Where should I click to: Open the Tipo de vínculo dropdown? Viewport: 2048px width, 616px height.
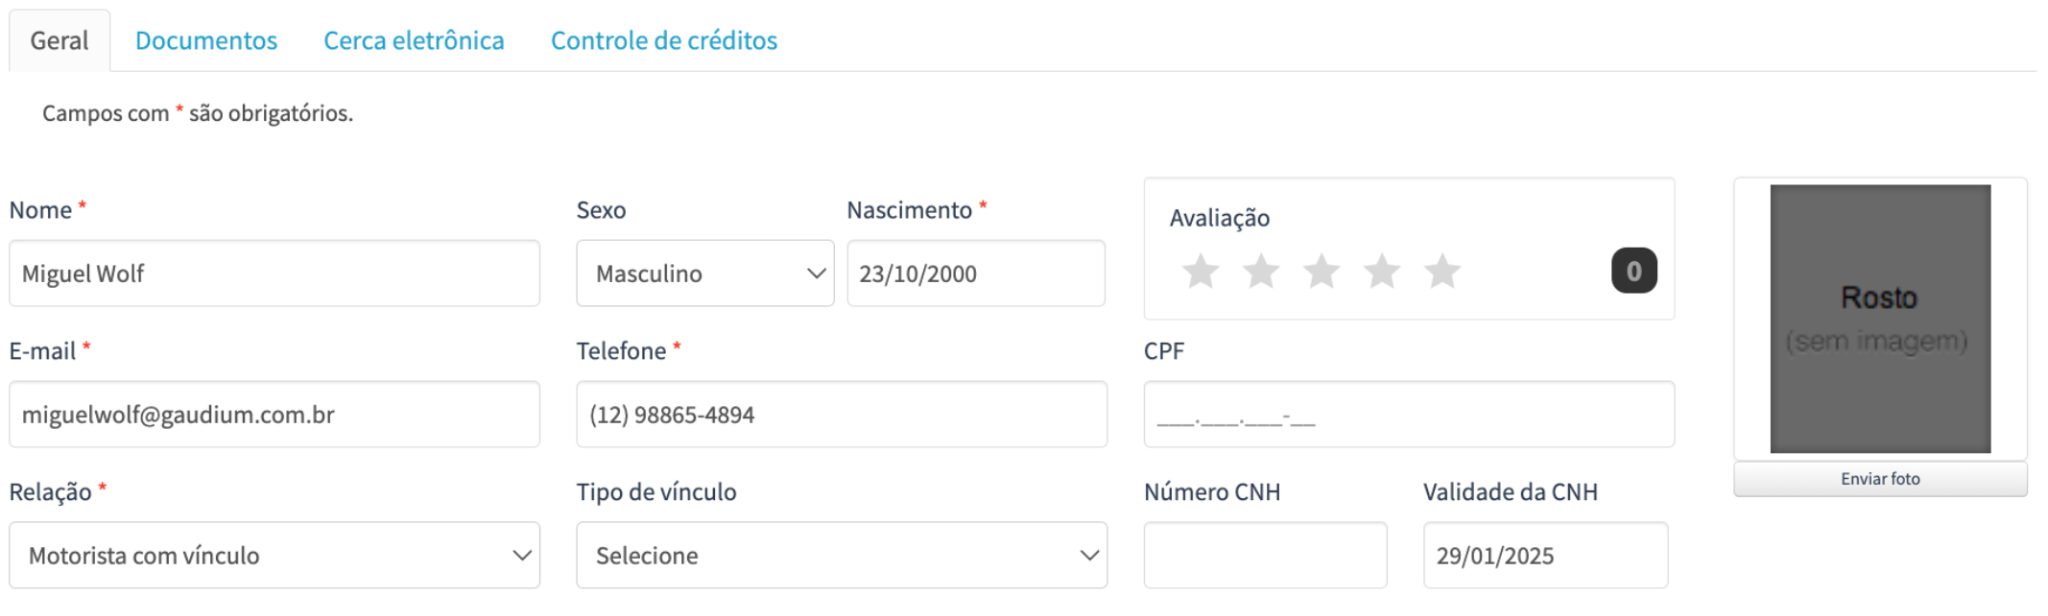841,555
